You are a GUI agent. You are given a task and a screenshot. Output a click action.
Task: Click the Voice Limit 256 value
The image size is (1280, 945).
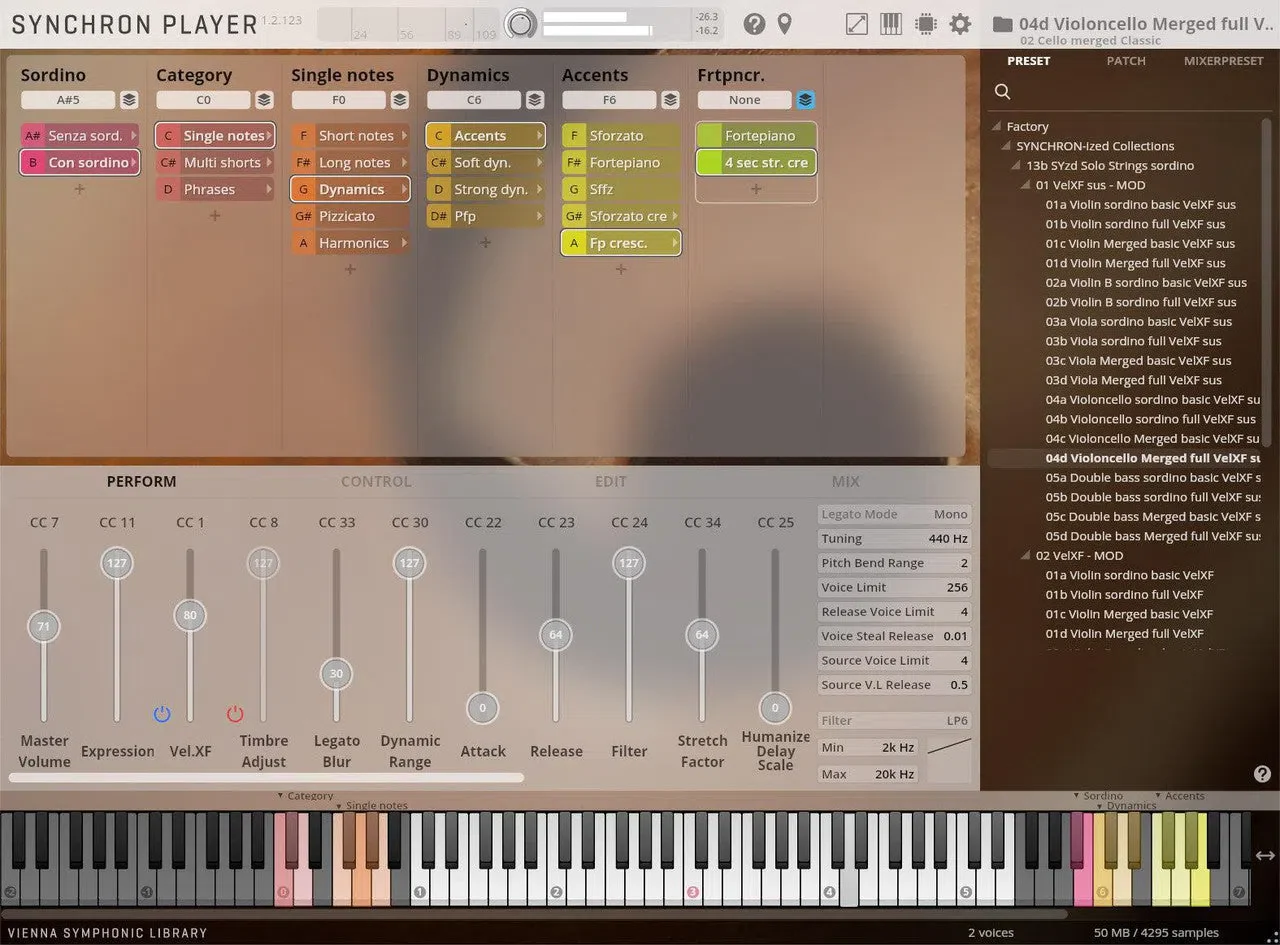(x=957, y=588)
